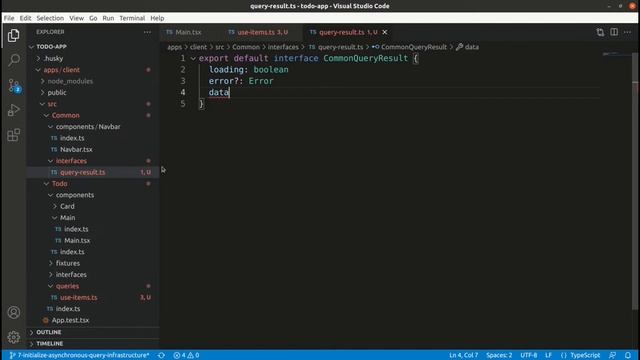The width and height of the screenshot is (640, 360).
Task: Open editor more actions ellipsis
Action: pyautogui.click(x=627, y=32)
